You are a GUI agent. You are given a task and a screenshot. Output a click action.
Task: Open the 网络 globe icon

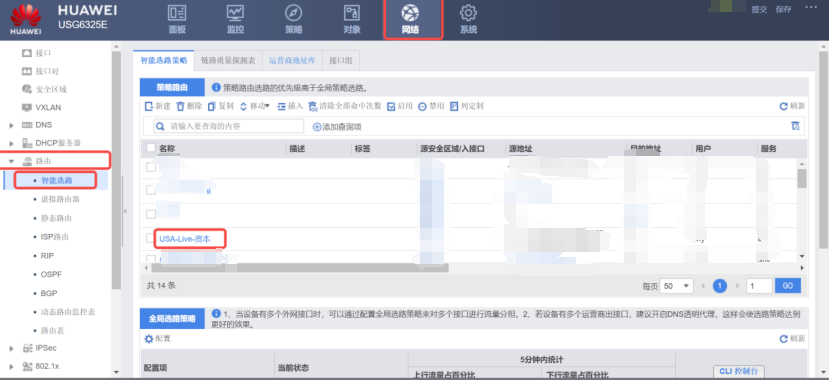(x=410, y=13)
